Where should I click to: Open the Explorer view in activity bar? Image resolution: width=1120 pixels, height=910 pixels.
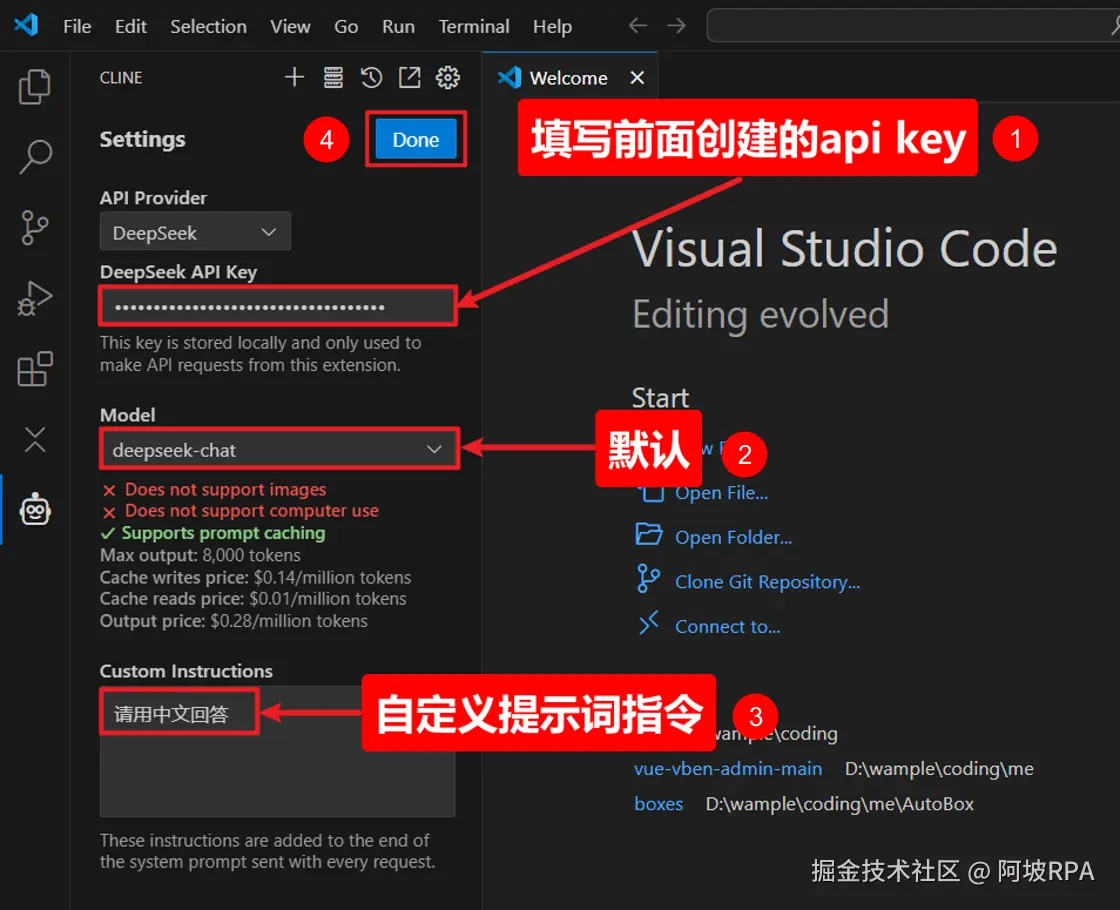click(x=34, y=86)
